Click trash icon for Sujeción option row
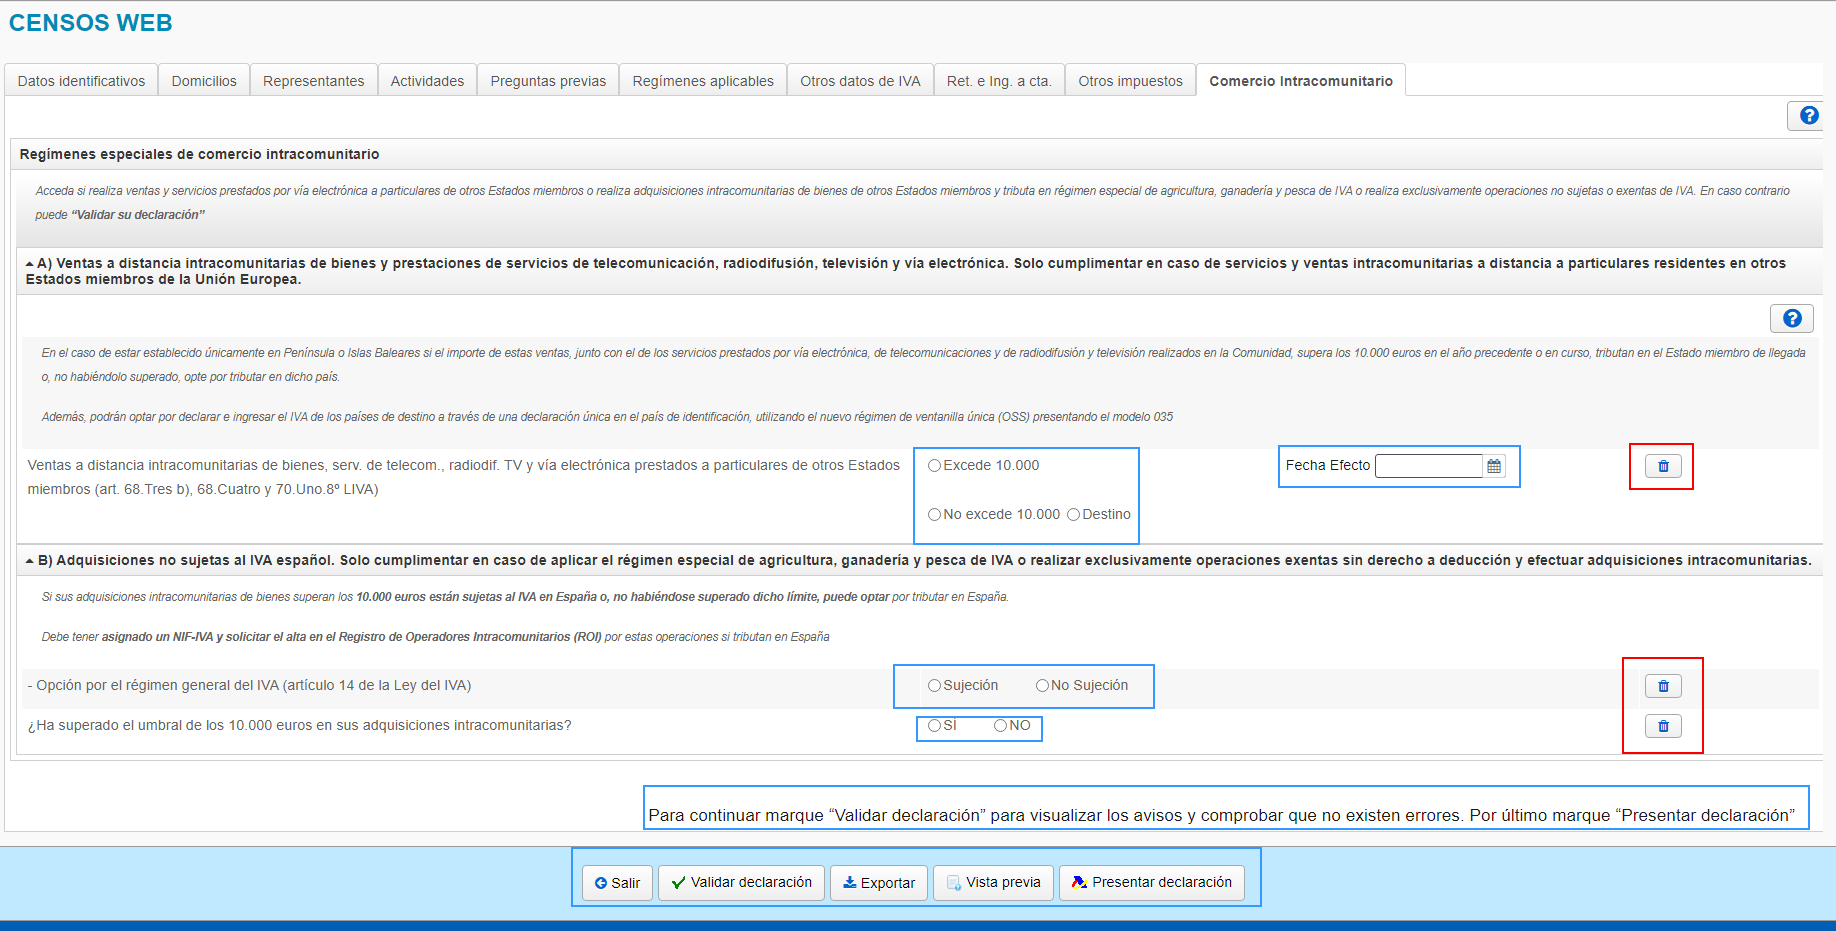 (1663, 686)
